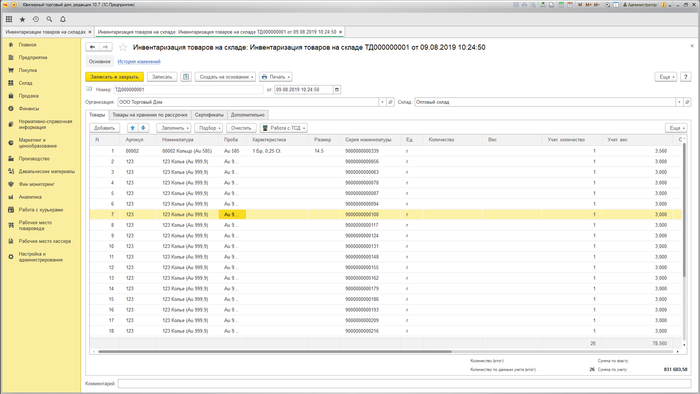Open Продажа section in sidebar

(x=29, y=96)
